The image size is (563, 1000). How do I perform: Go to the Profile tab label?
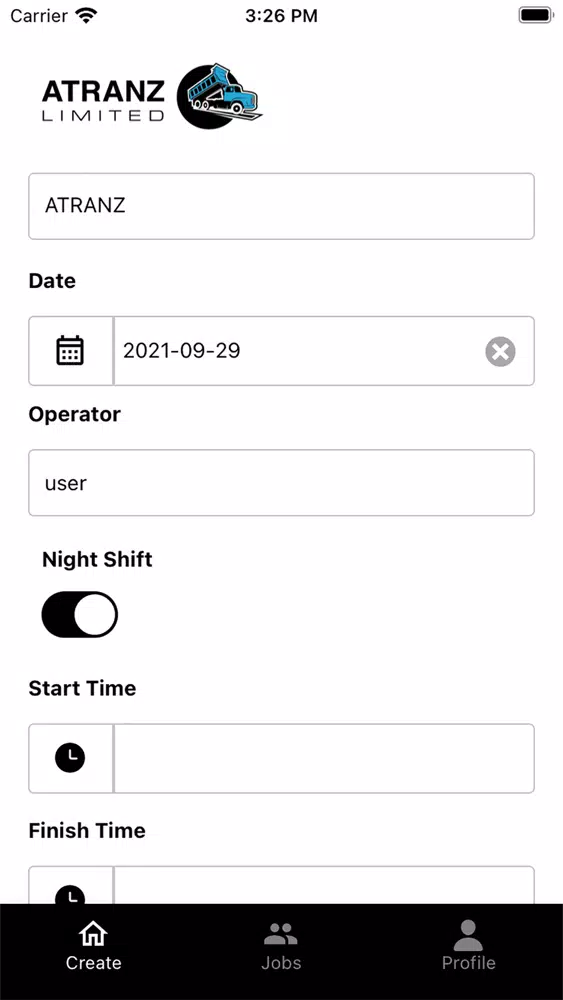(x=469, y=962)
